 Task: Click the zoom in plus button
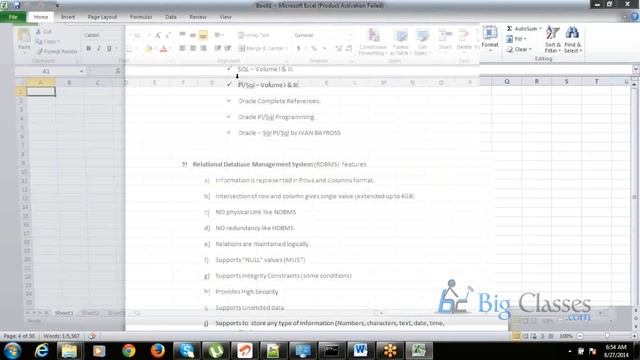tap(634, 336)
